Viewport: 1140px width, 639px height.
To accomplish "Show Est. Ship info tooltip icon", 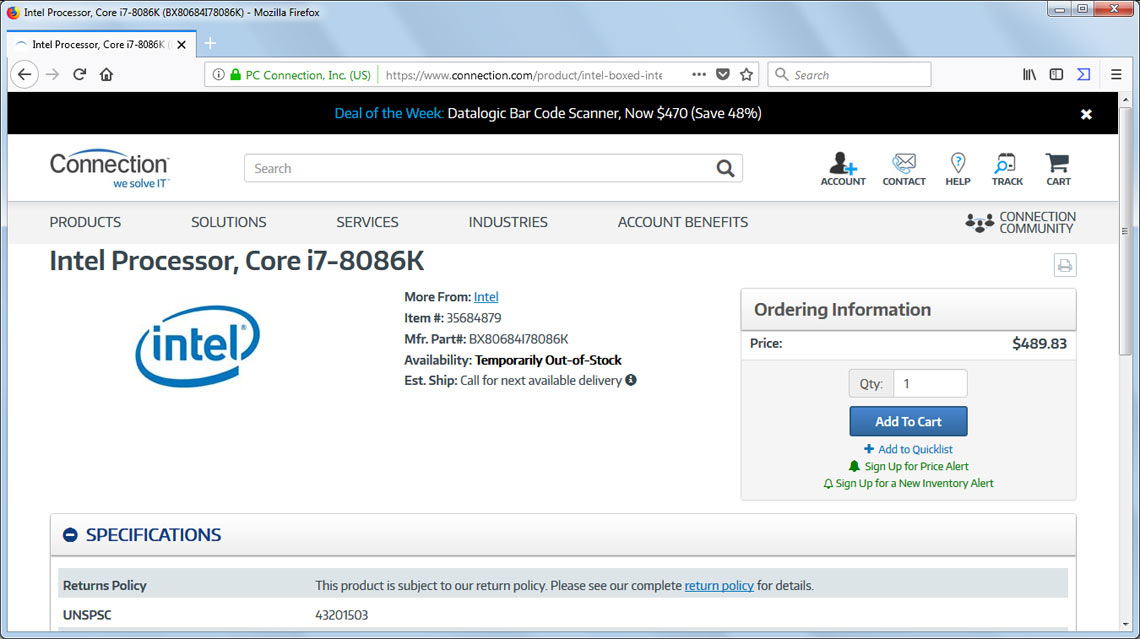I will (630, 379).
